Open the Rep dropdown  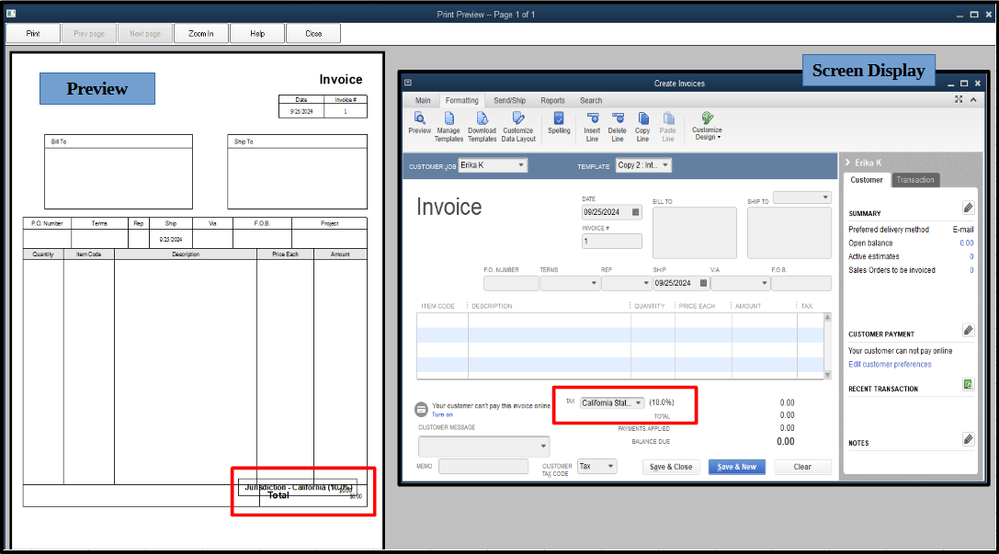tap(645, 283)
